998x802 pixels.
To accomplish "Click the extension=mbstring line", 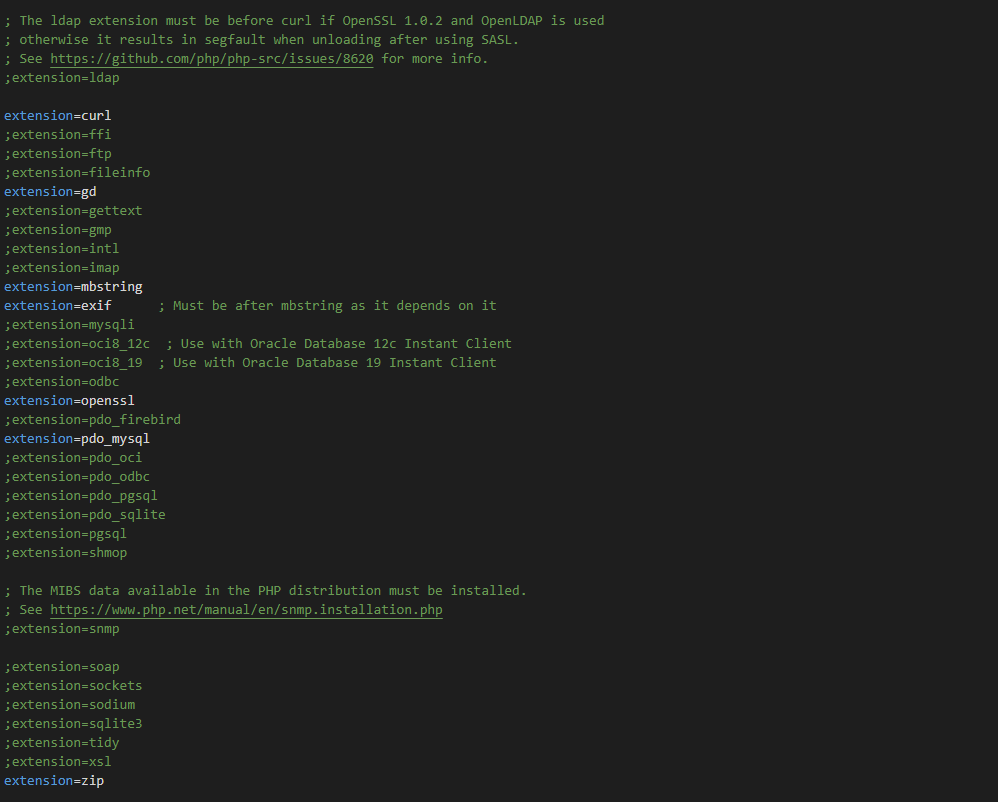I will pos(73,287).
